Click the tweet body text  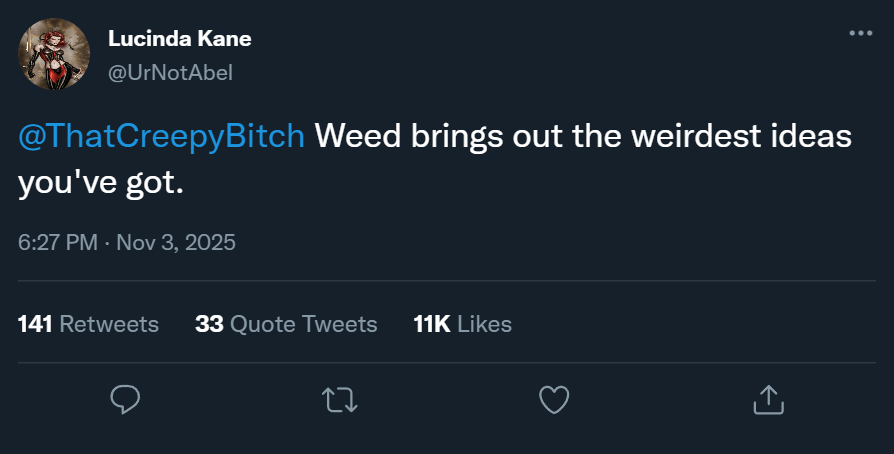[582, 137]
